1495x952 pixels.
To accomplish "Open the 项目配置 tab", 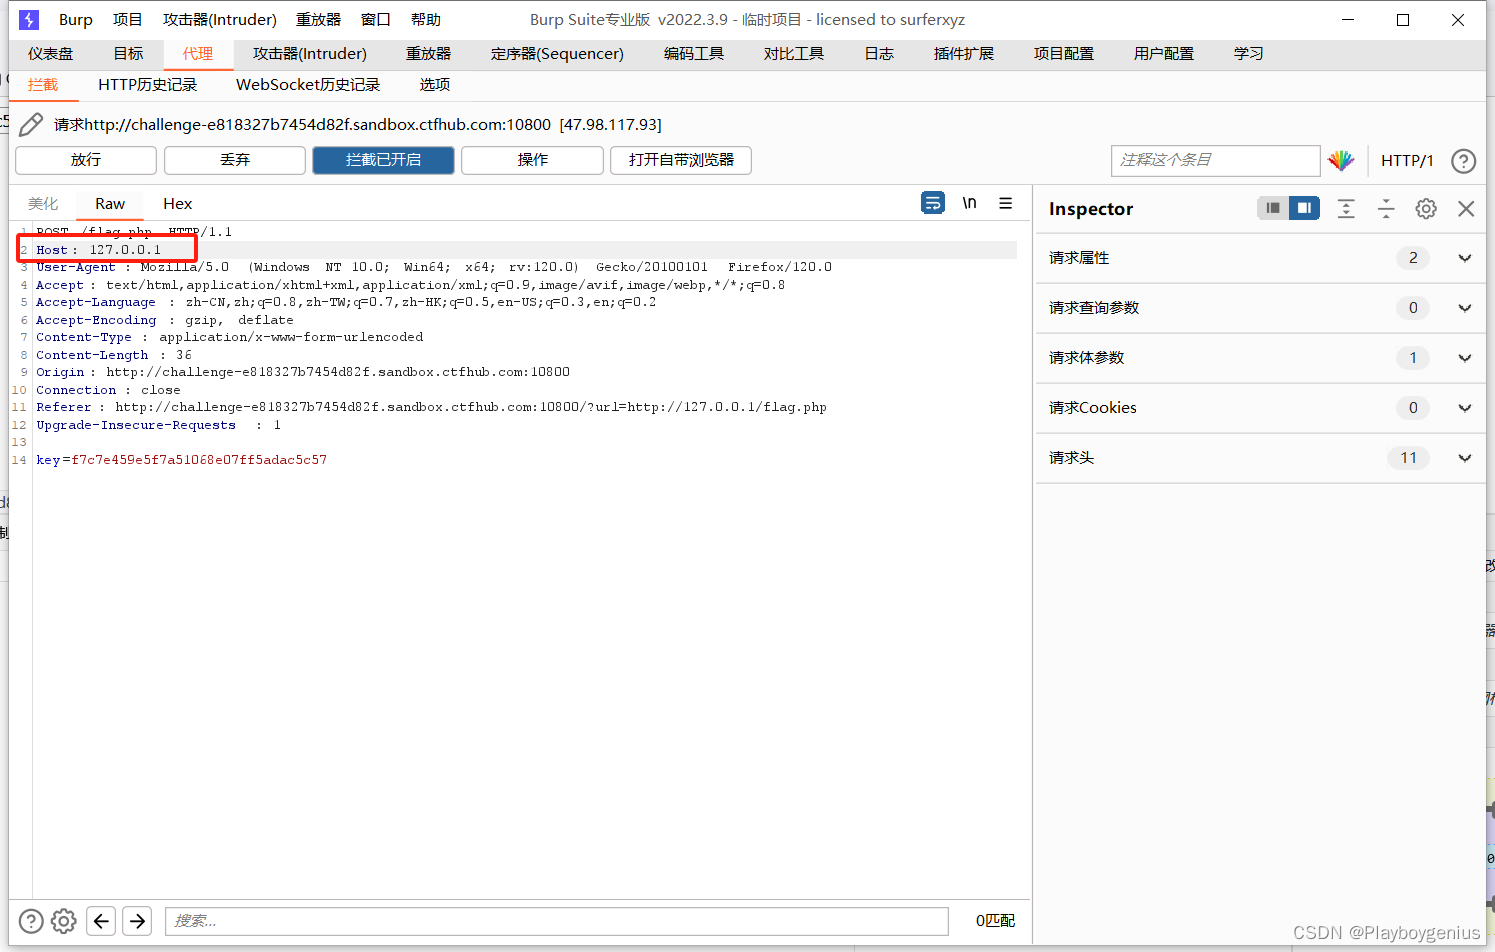I will 1064,54.
